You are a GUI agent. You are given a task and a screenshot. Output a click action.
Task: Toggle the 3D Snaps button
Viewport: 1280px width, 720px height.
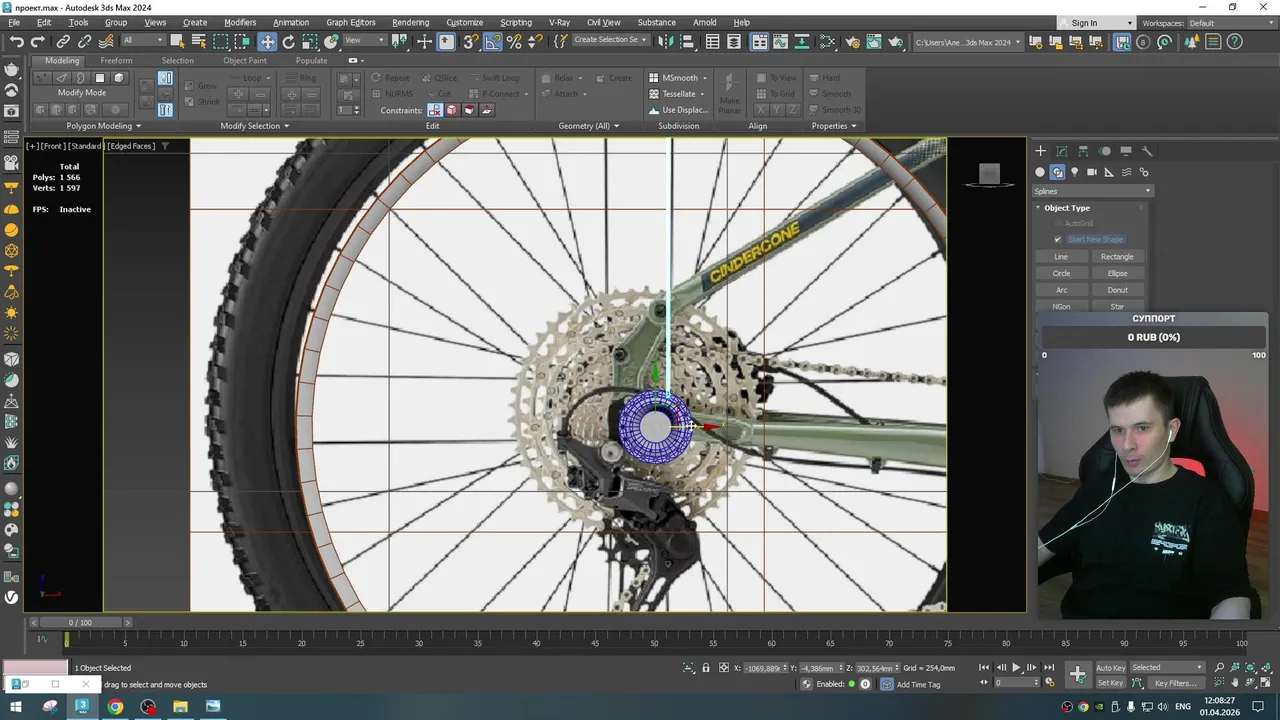(x=470, y=41)
